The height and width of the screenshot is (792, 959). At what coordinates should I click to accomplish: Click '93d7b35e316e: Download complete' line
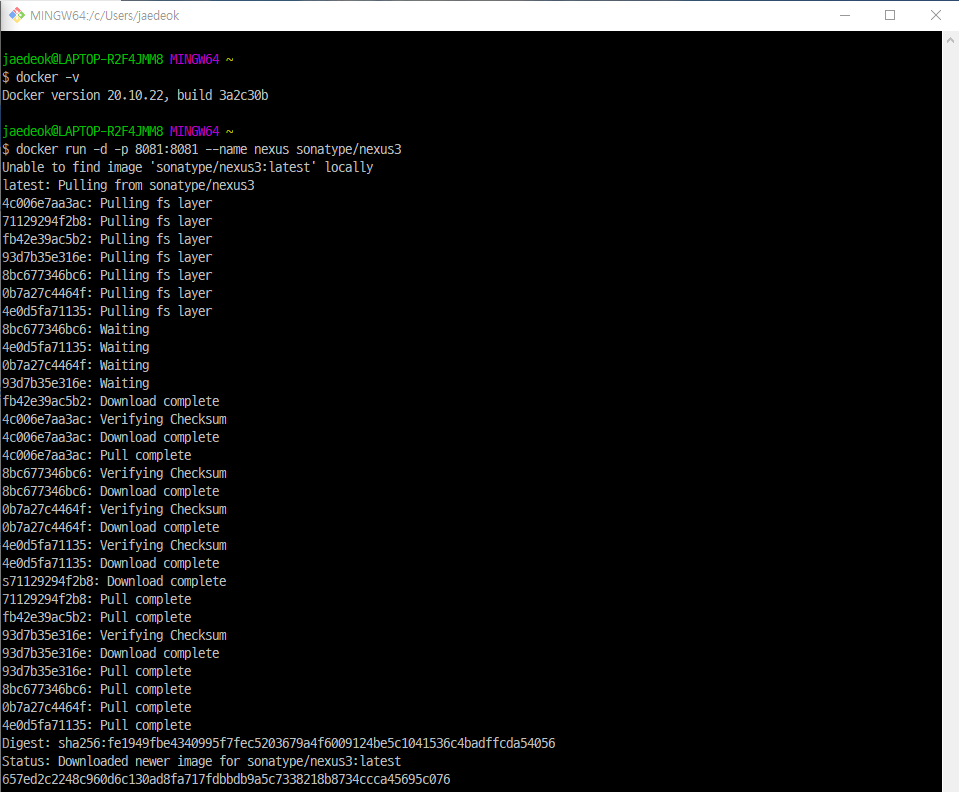(111, 653)
